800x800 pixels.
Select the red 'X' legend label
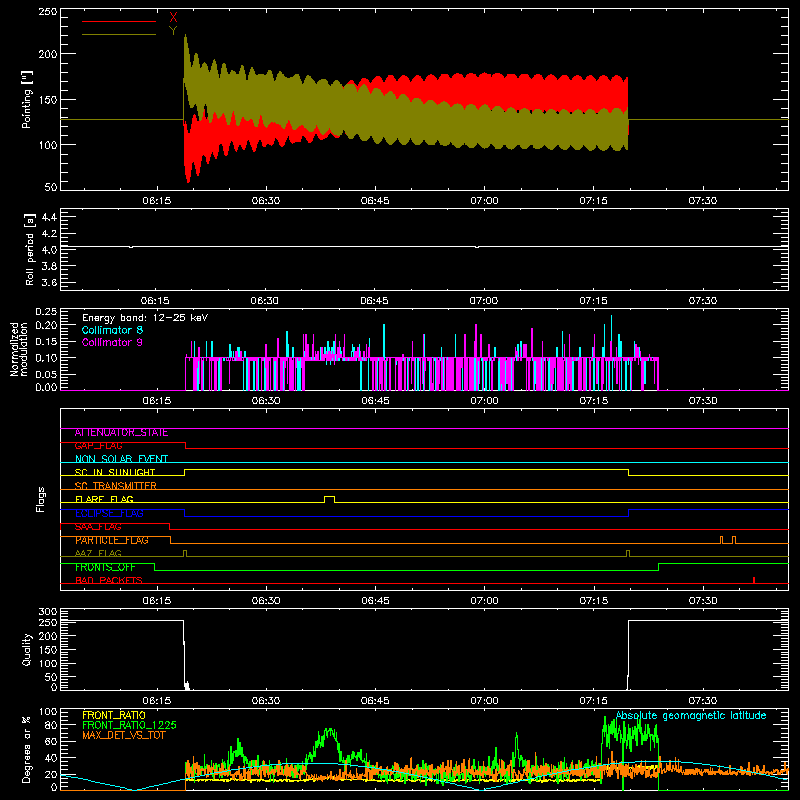tap(173, 18)
